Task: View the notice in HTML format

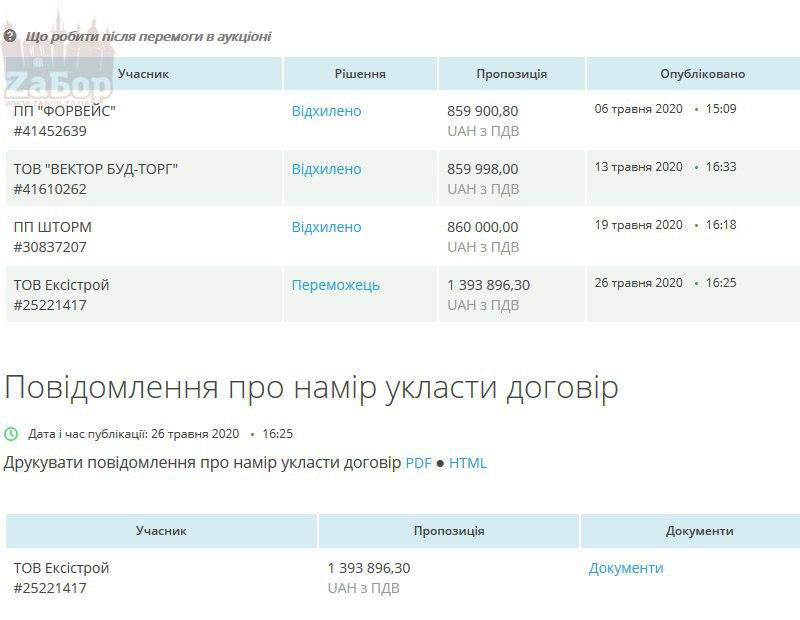Action: coord(467,463)
